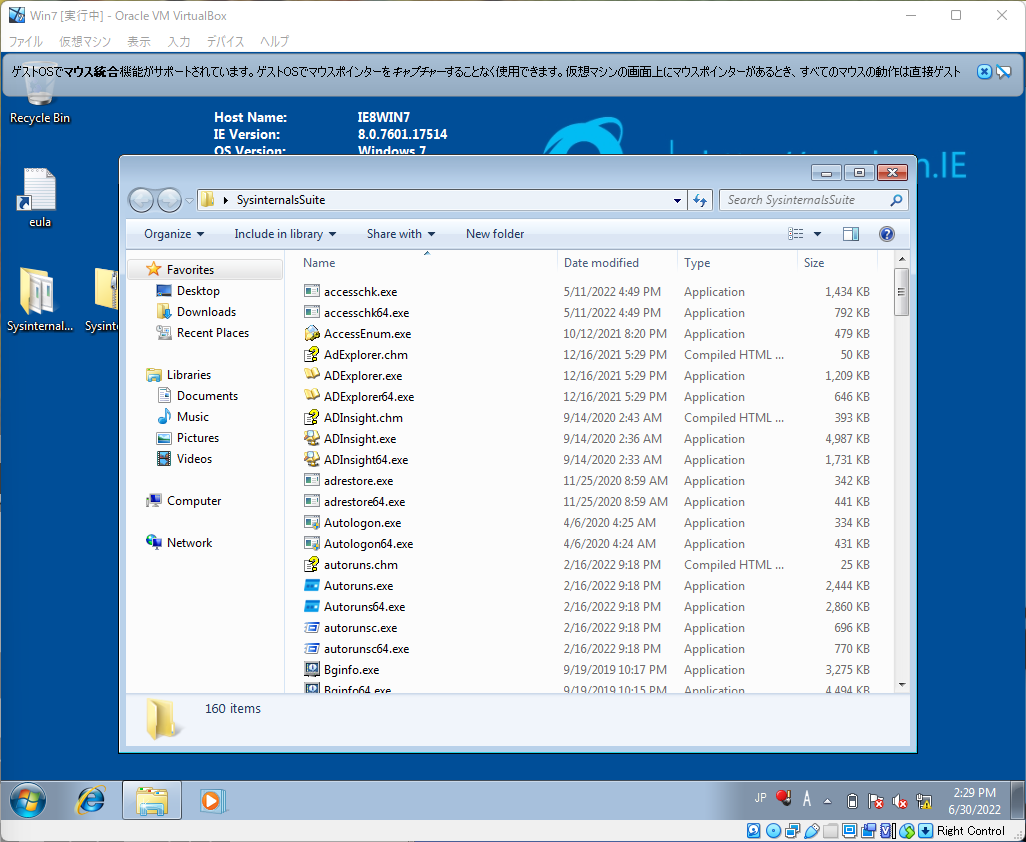The width and height of the screenshot is (1026, 842).
Task: Sort by Date modified column header
Action: [x=617, y=262]
